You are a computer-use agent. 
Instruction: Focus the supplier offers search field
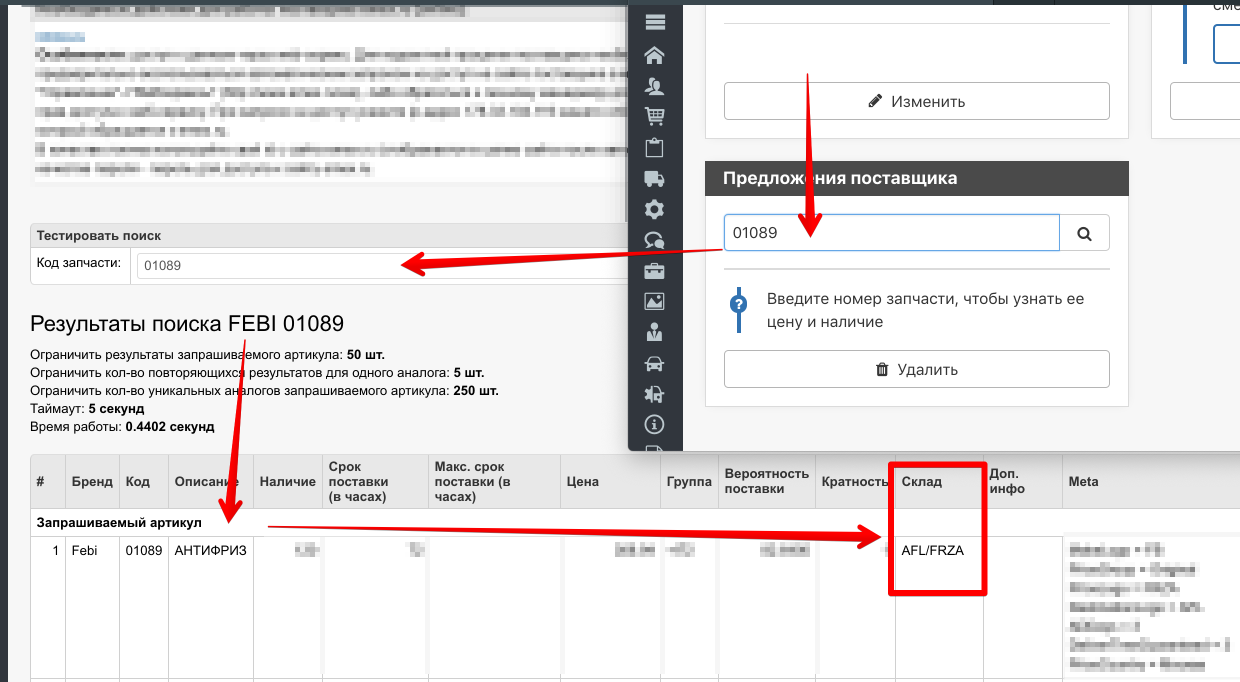click(x=890, y=233)
